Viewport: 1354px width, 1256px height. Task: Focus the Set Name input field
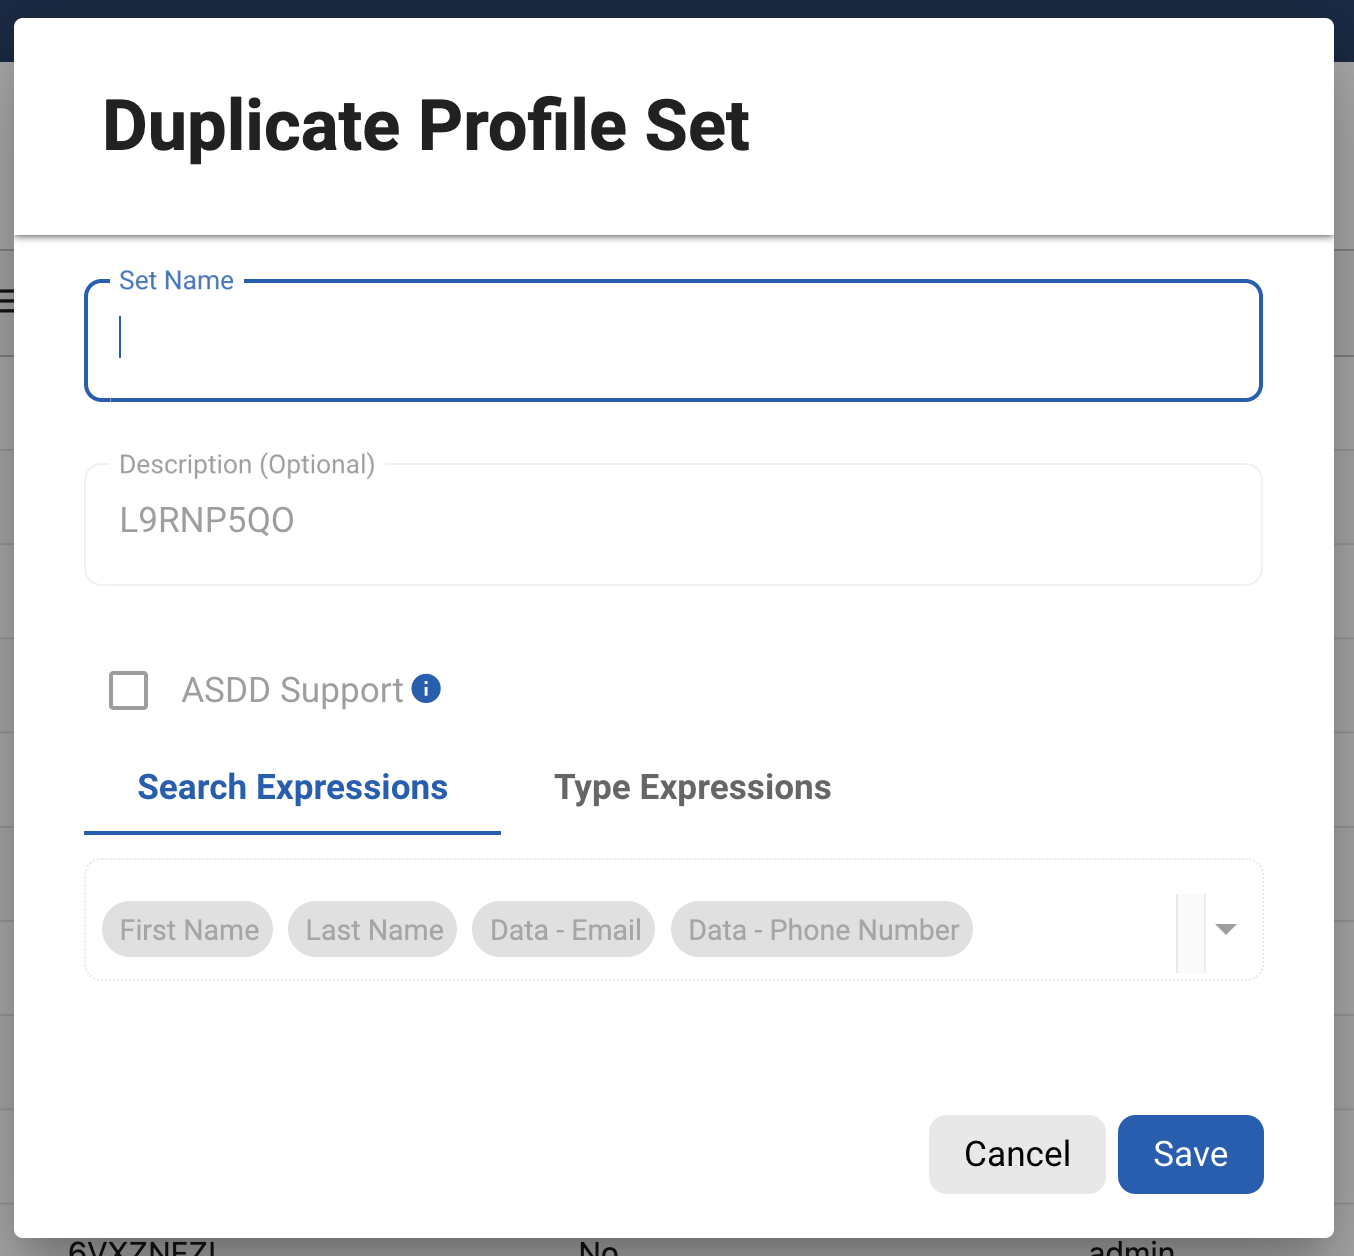672,340
